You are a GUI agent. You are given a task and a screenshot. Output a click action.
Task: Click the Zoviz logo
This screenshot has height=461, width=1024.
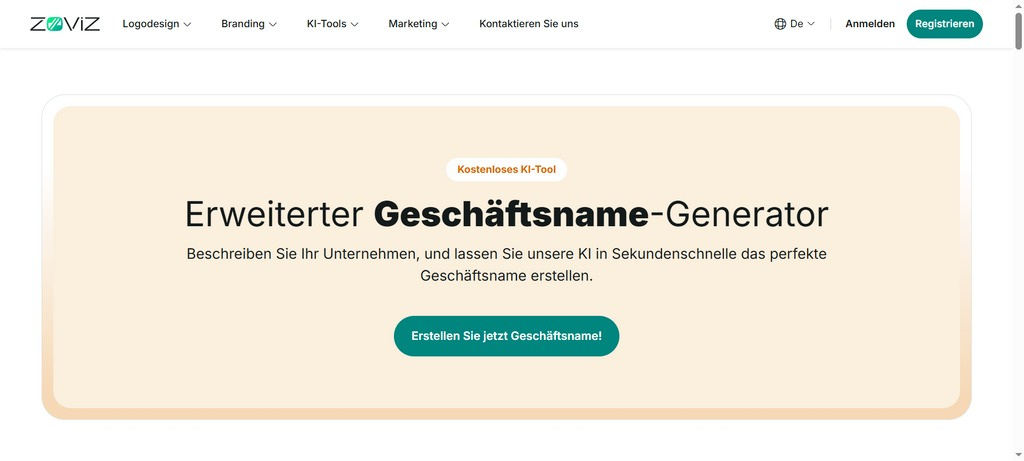[65, 24]
